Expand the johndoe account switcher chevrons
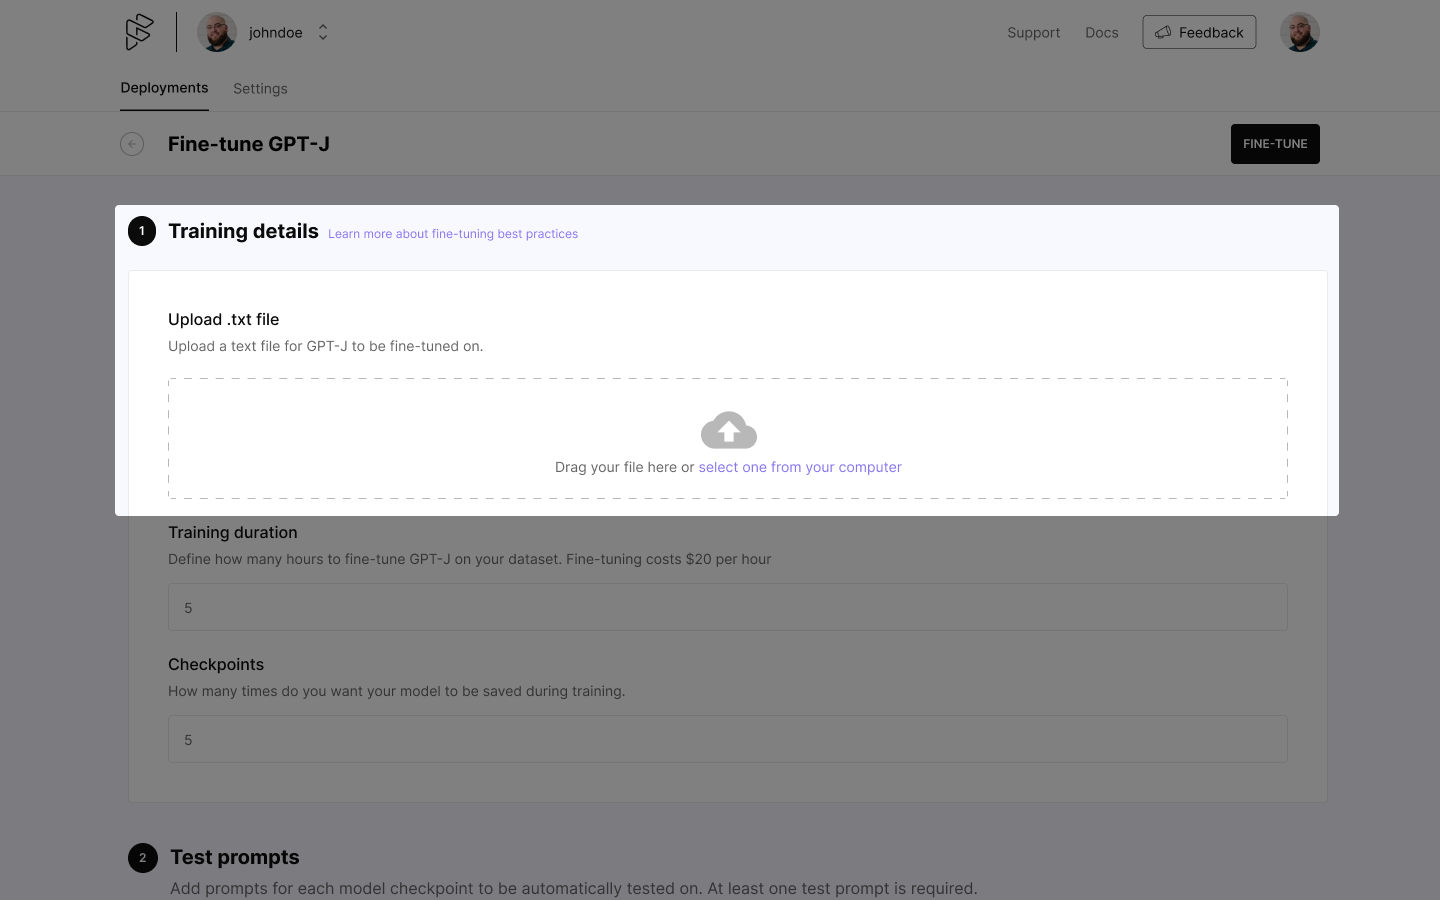 click(x=323, y=32)
